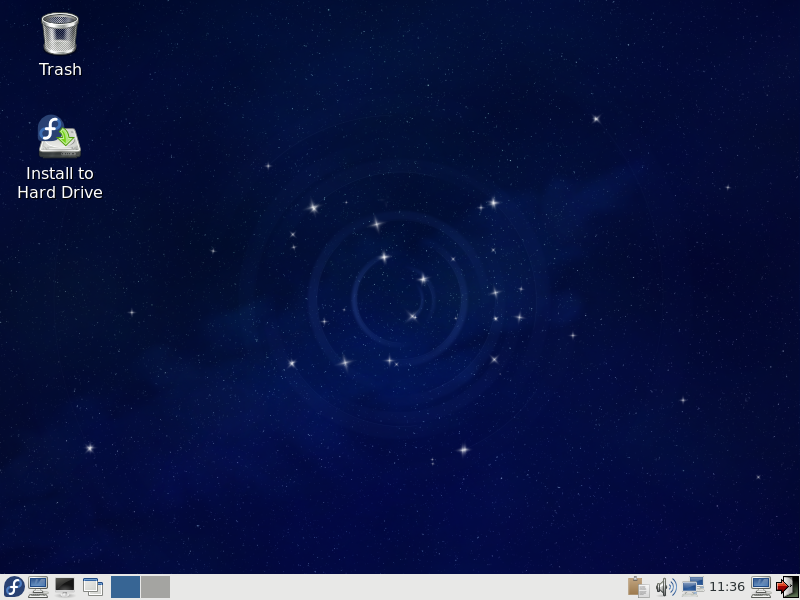The width and height of the screenshot is (800, 600).
Task: Launch the file manager from the panel
Action: tap(39, 587)
